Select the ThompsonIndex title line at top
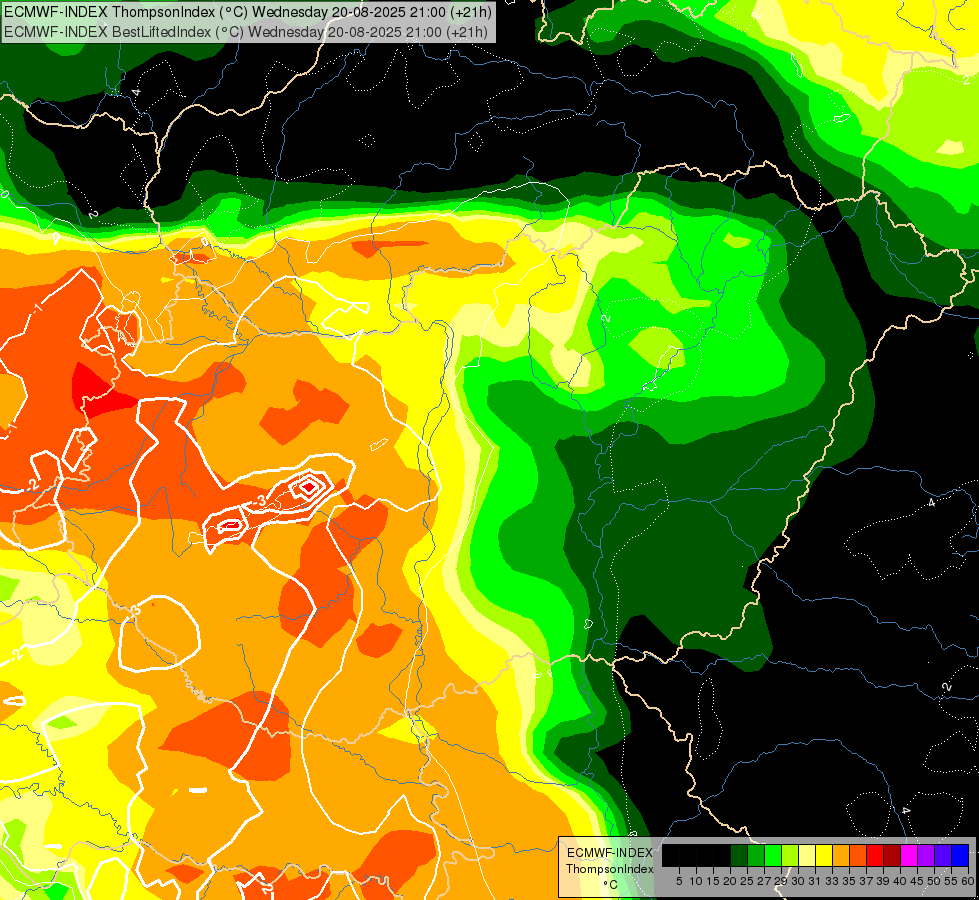 248,11
